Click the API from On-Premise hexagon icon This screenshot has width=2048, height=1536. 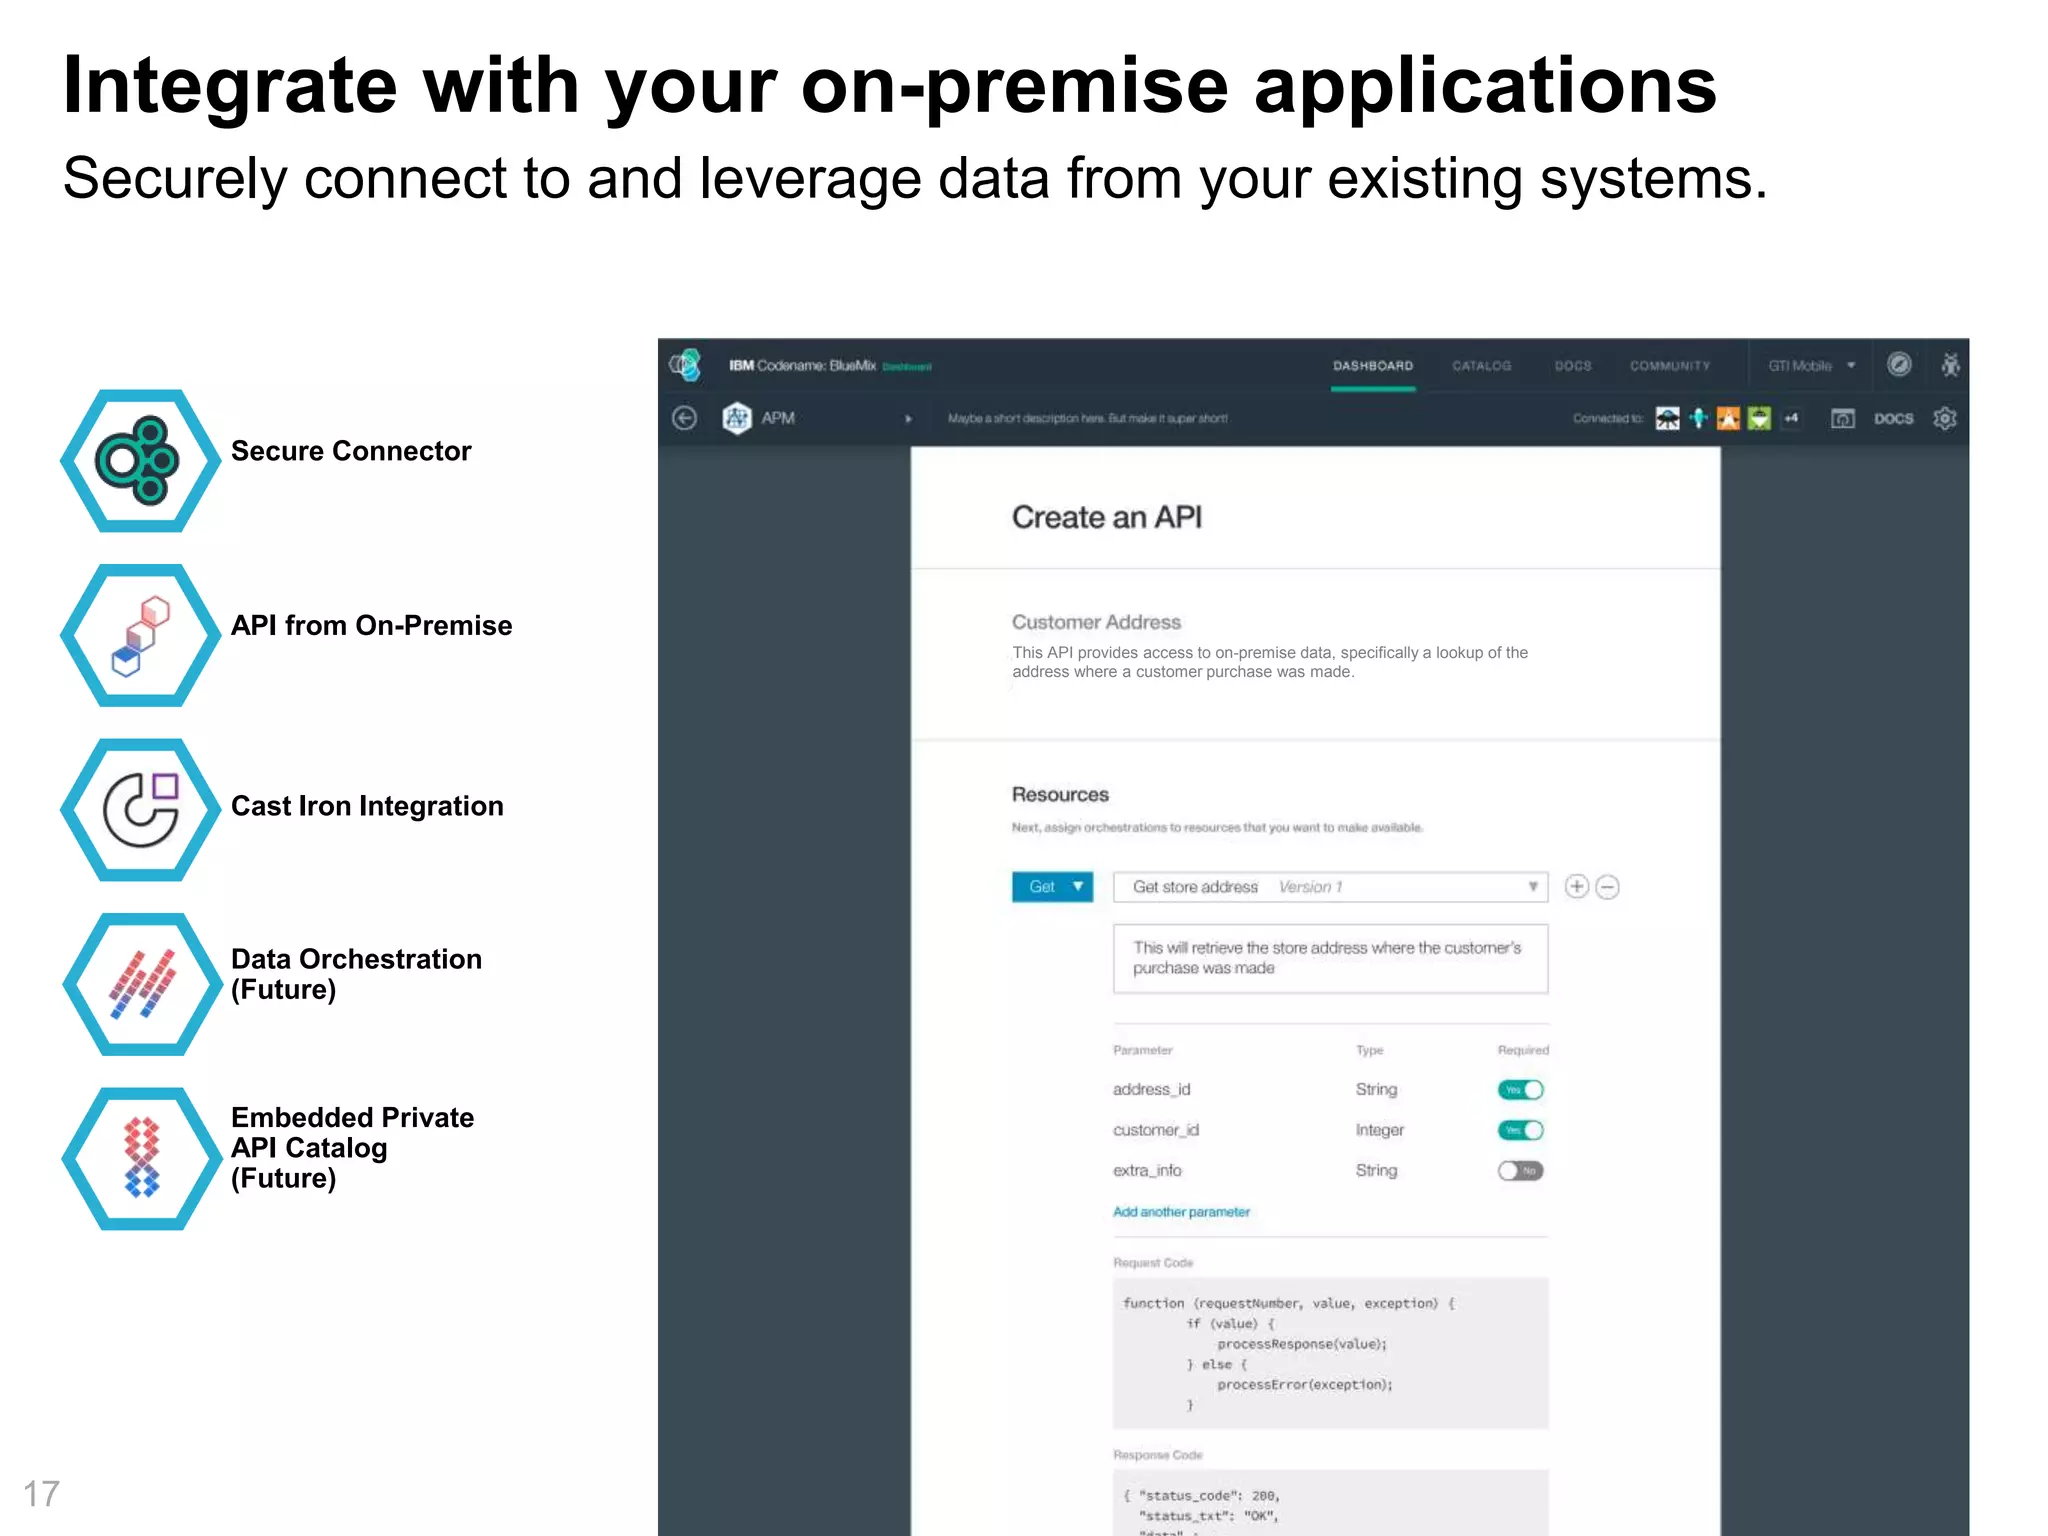pyautogui.click(x=140, y=635)
